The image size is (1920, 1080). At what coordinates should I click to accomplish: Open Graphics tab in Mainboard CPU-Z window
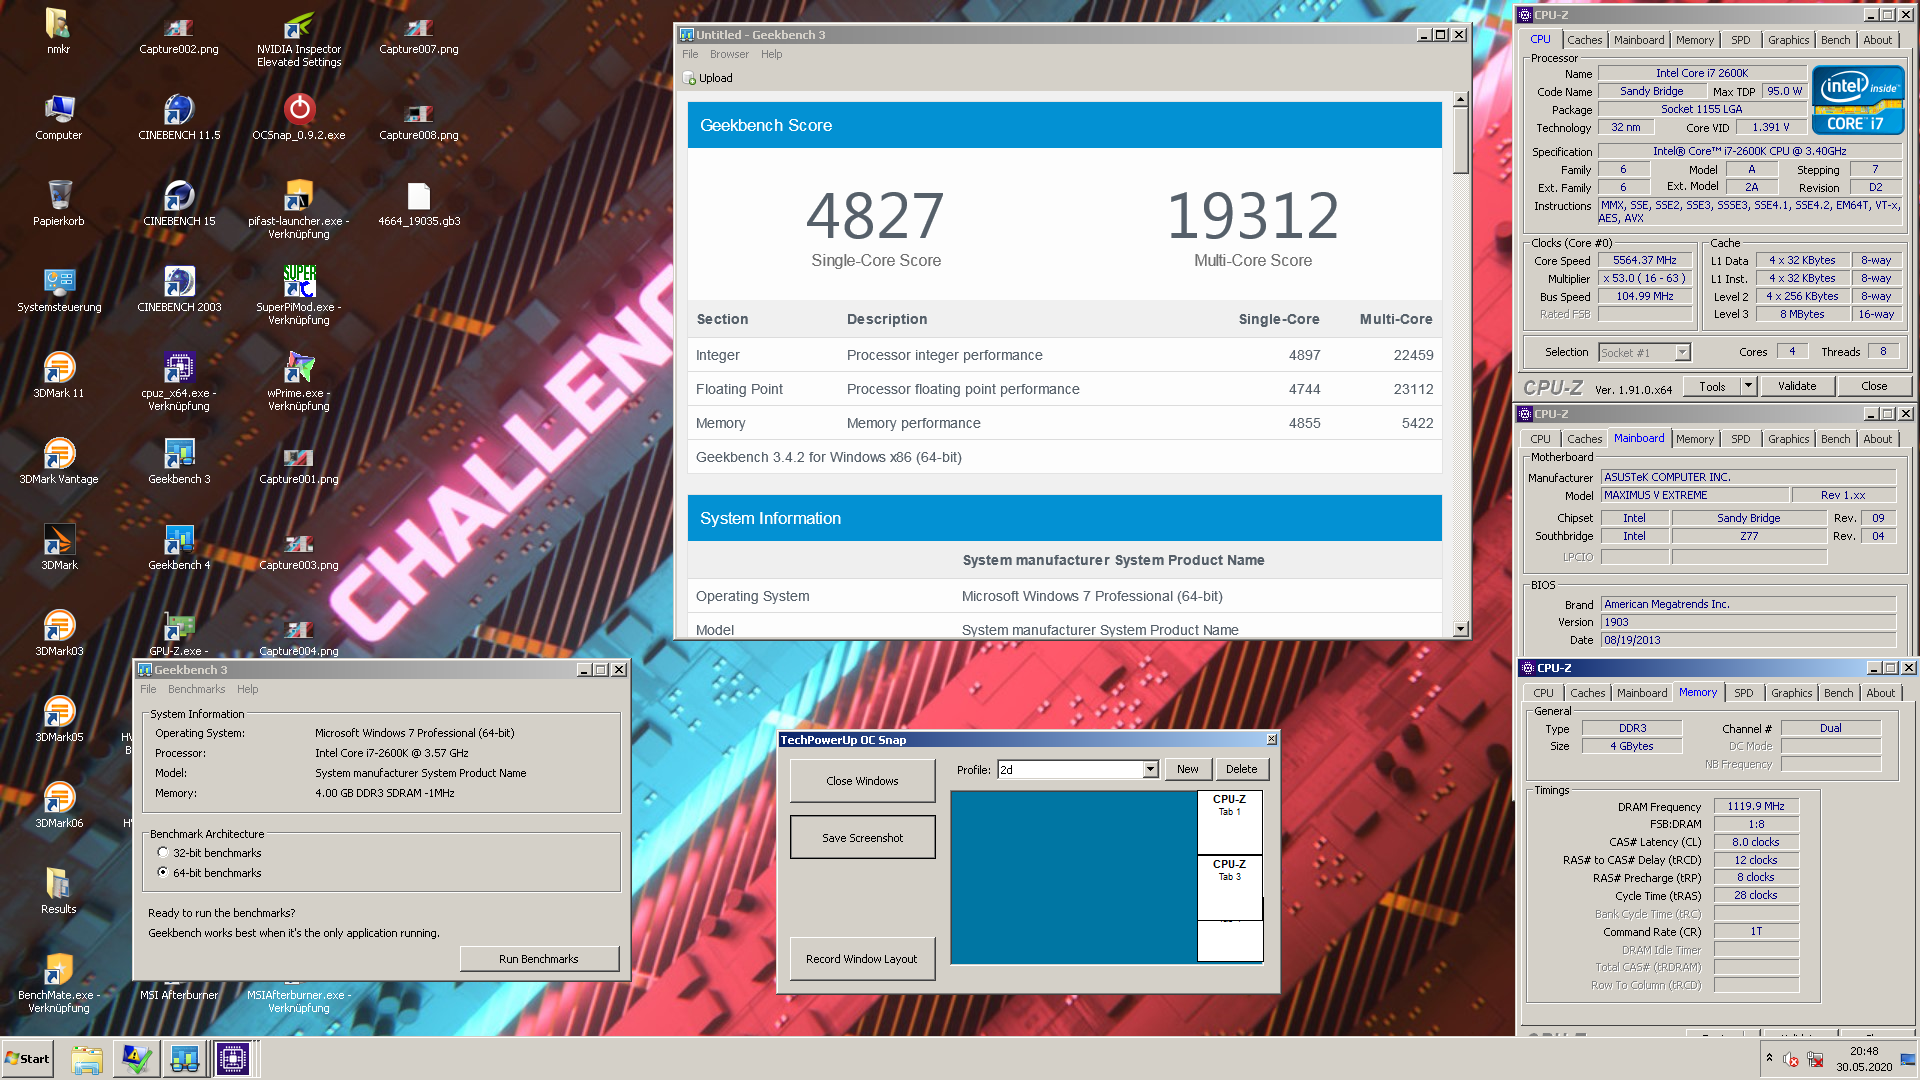point(1788,439)
